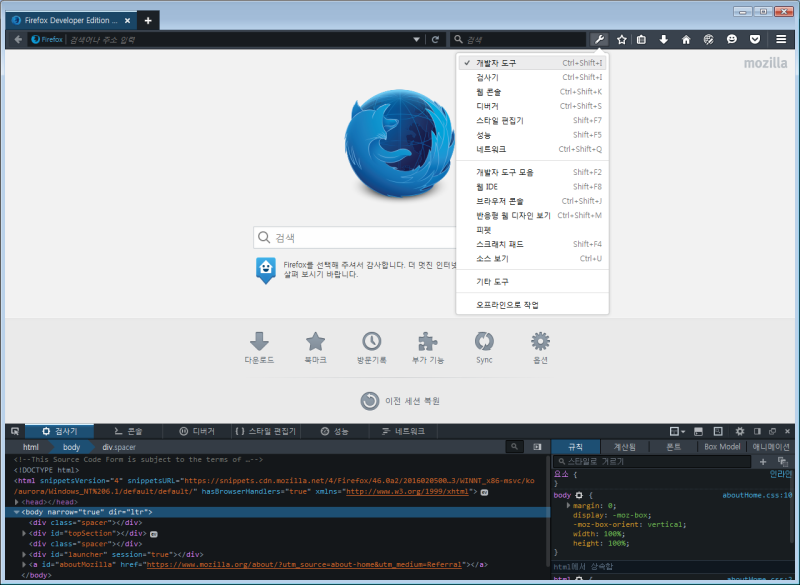Choose 스타일 편집기 Shift+F7 menu item
The width and height of the screenshot is (800, 585).
532,120
